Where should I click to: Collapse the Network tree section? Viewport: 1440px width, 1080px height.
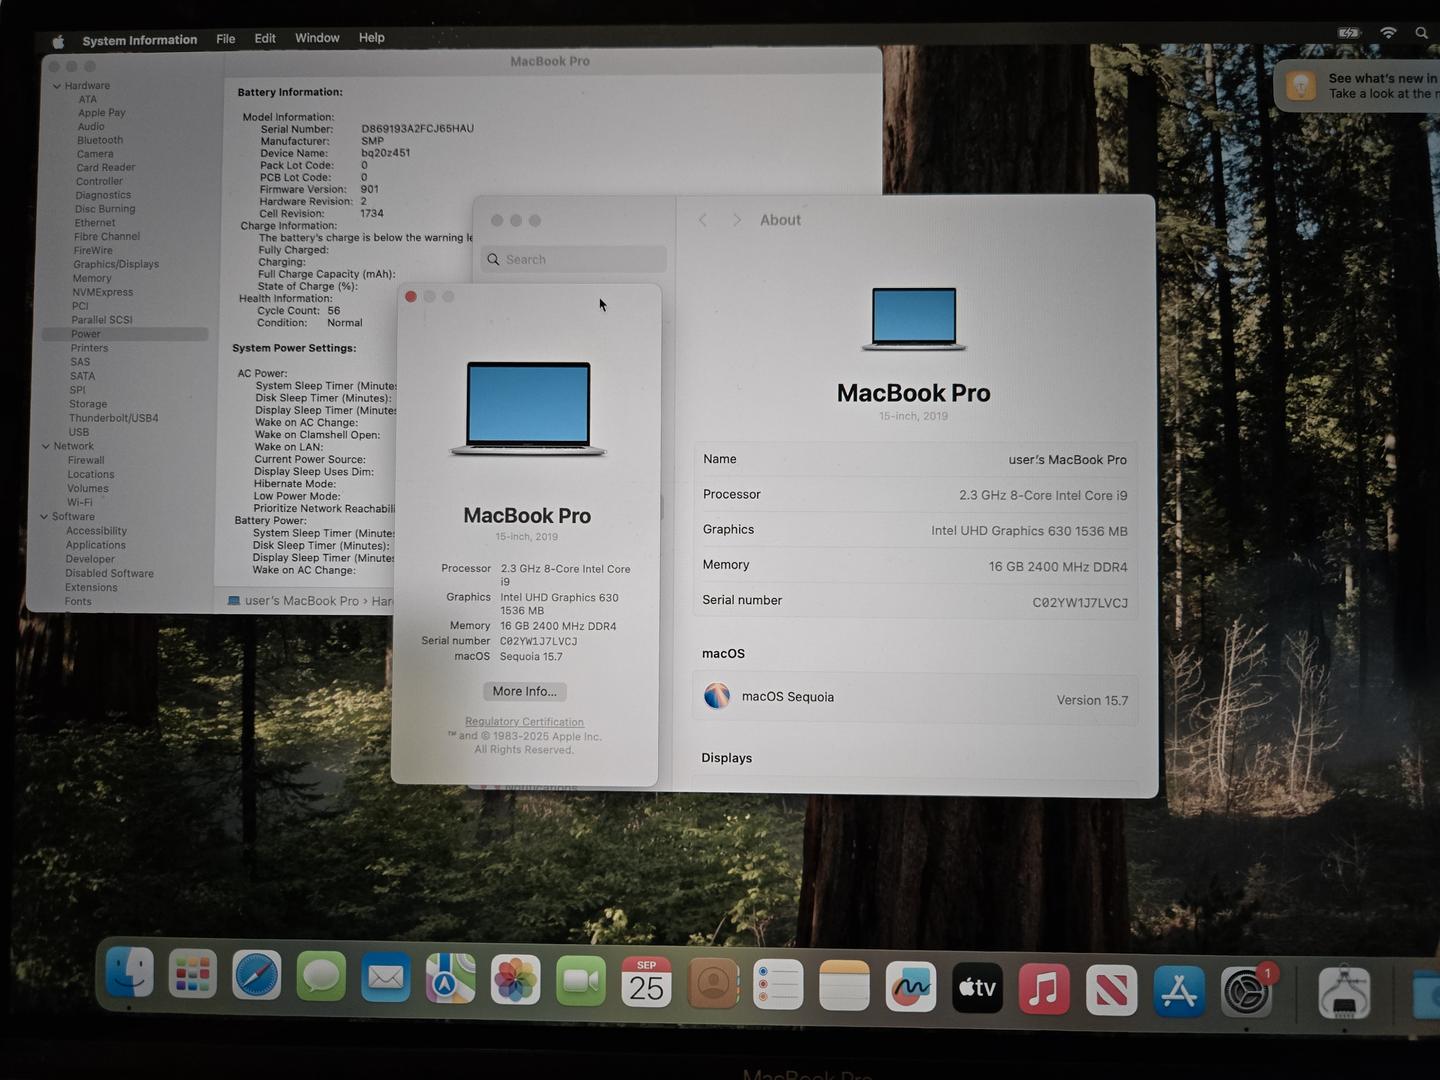[x=46, y=446]
